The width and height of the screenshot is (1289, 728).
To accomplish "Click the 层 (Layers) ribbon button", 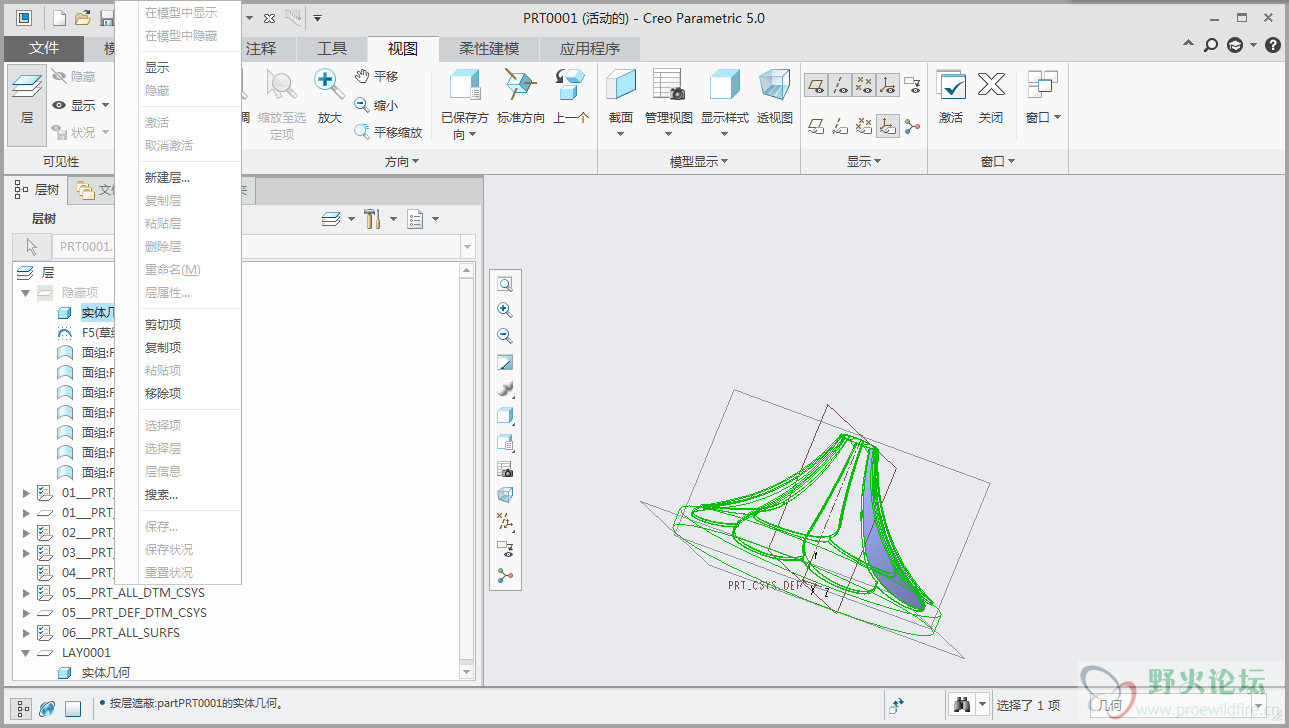I will (x=27, y=105).
